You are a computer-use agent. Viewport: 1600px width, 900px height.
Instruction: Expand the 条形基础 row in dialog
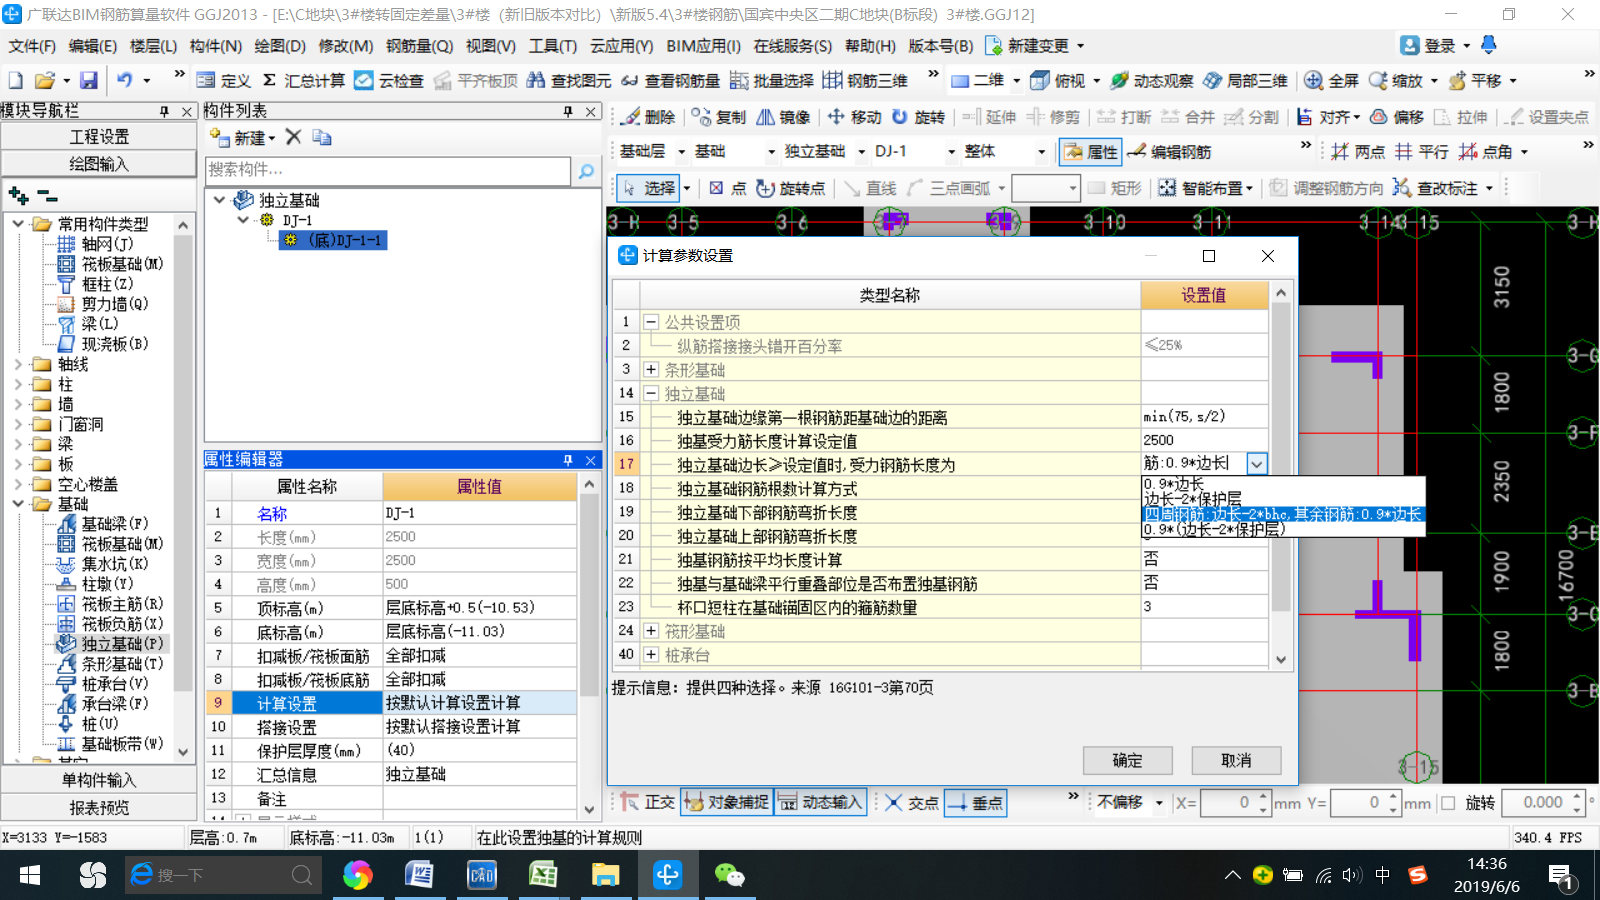(x=651, y=369)
